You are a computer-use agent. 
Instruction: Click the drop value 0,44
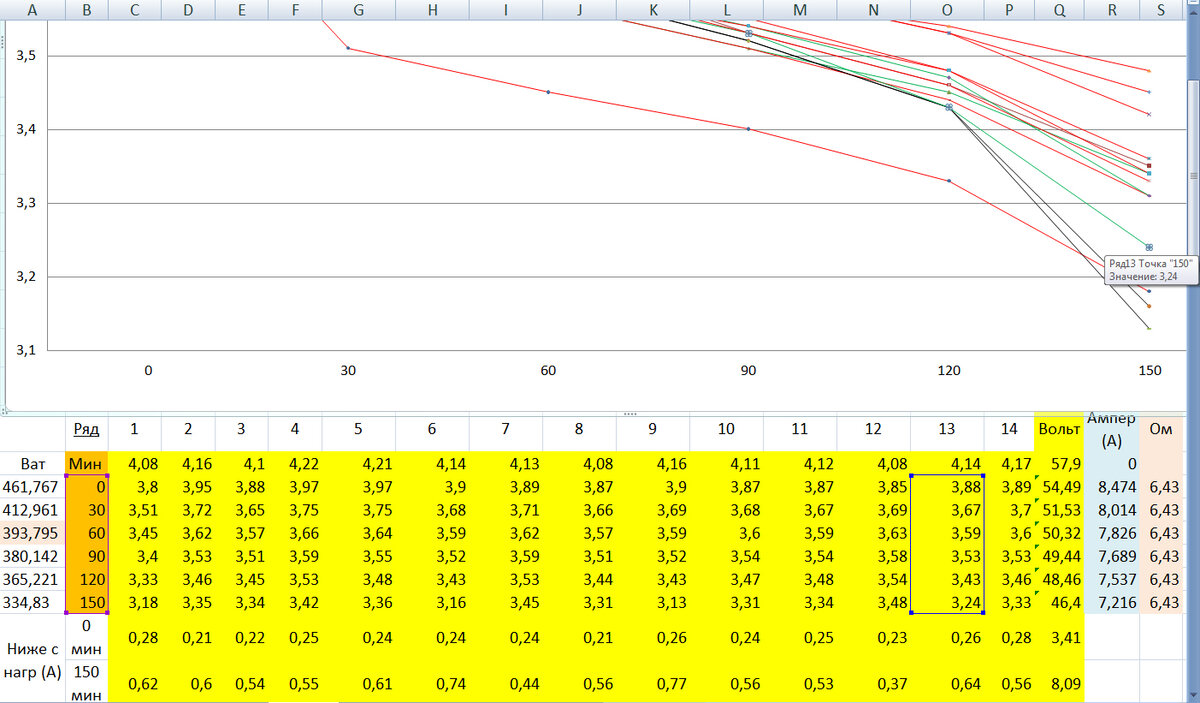coord(506,680)
